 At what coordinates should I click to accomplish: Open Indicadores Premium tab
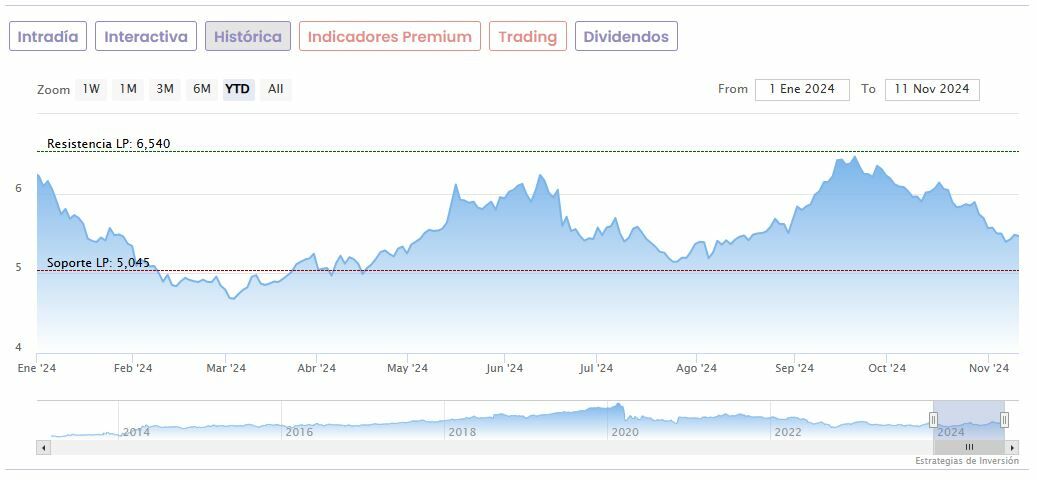coord(389,37)
